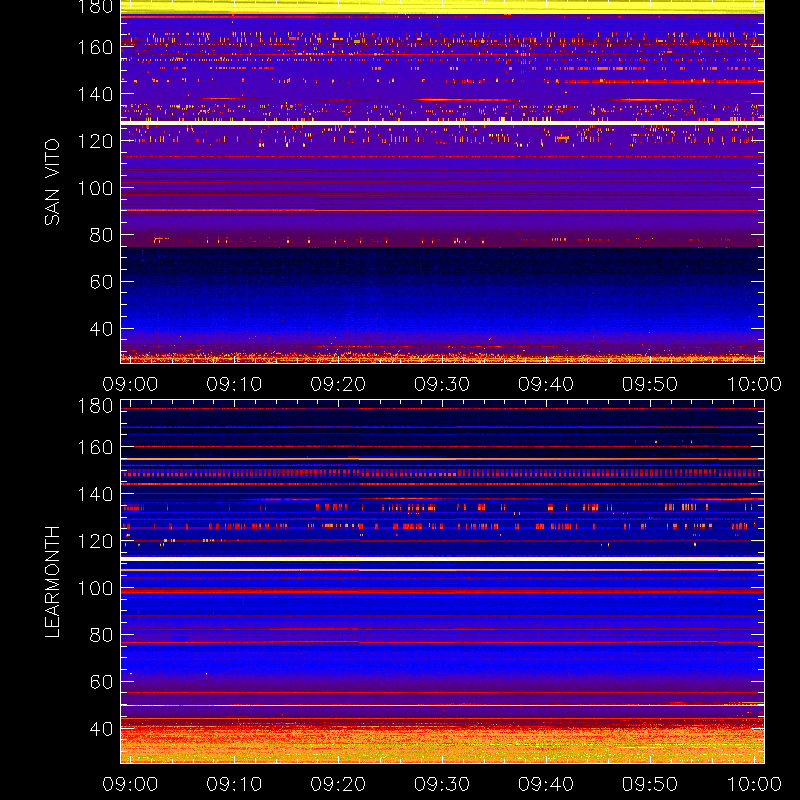Image resolution: width=800 pixels, height=800 pixels.
Task: Click the 140 tick label on San Vito plot
Action: tap(95, 94)
